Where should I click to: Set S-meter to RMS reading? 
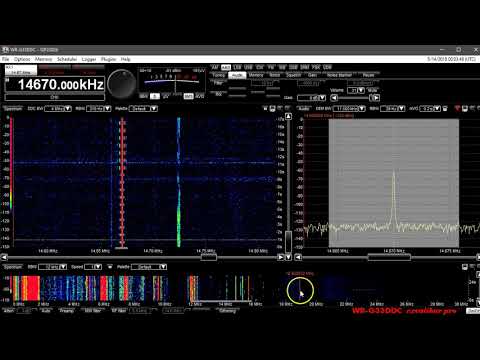188,96
